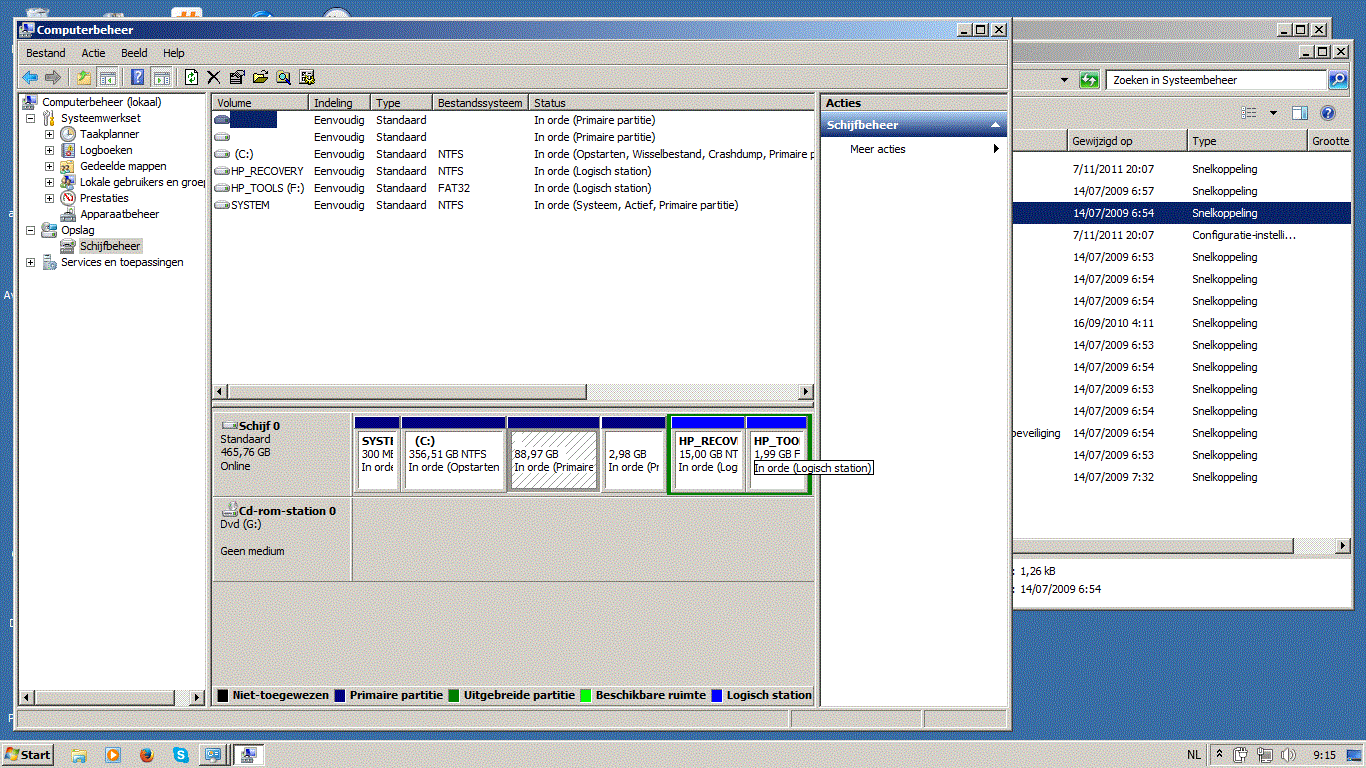Expand the Taakplanner tree node

[49, 134]
